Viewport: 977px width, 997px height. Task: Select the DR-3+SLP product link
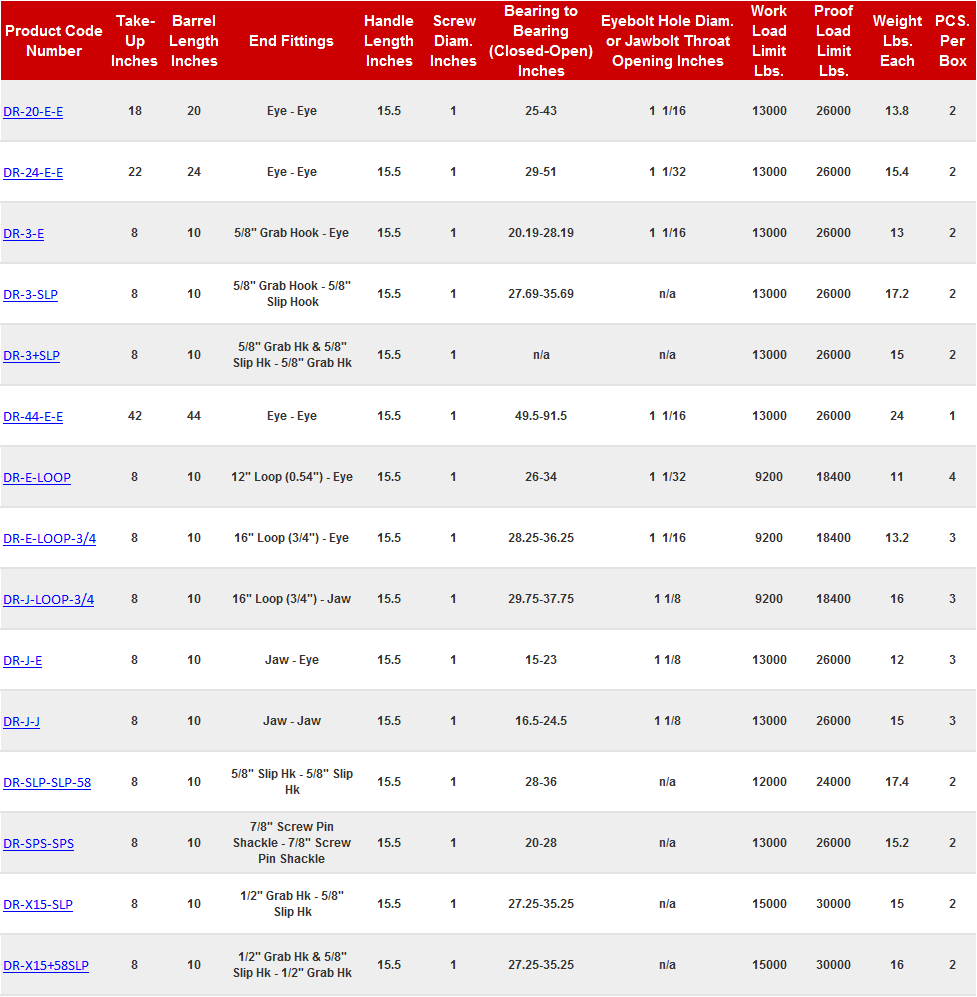coord(32,355)
